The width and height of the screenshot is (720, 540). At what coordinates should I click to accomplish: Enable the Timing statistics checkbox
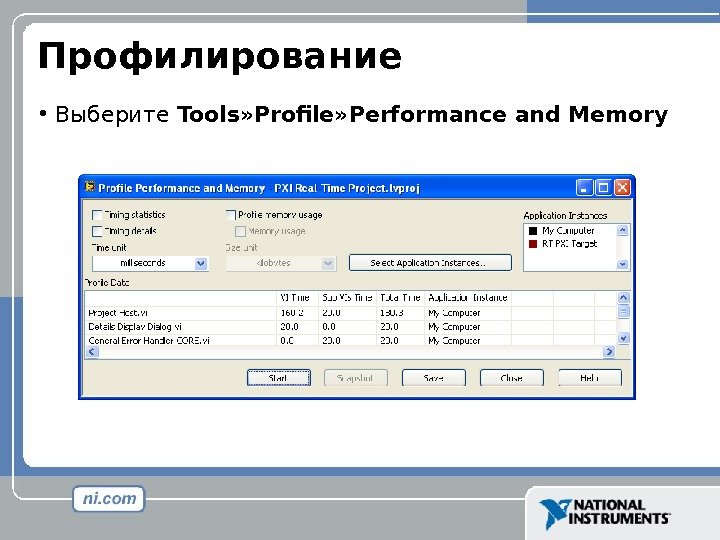[x=97, y=215]
